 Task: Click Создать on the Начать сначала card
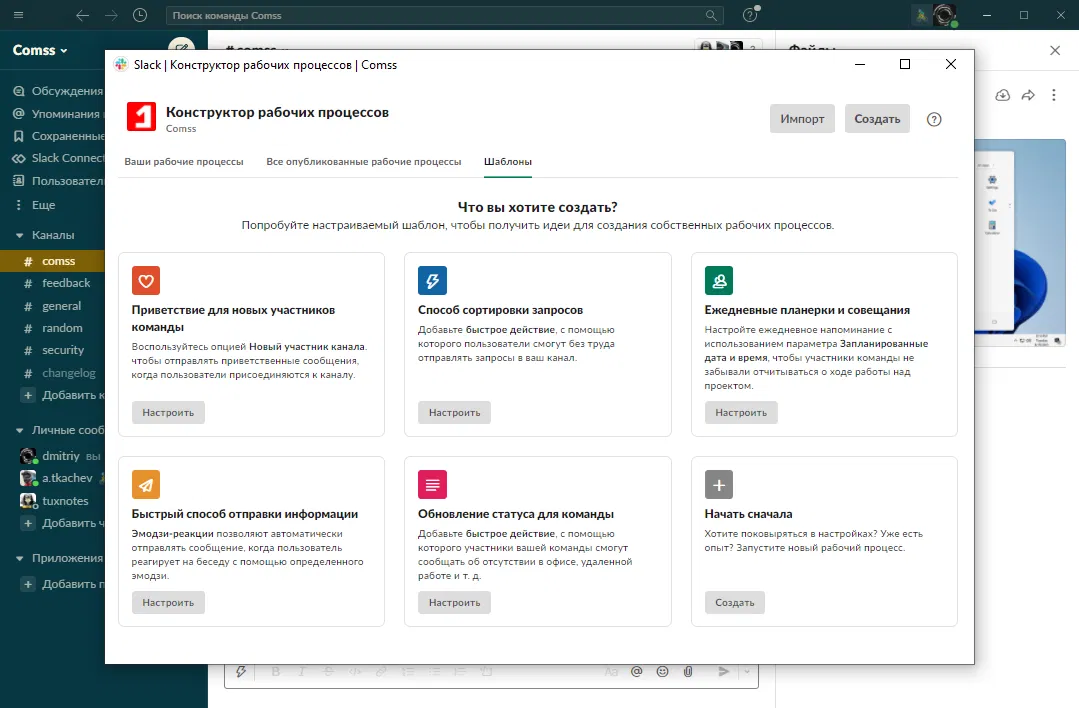click(735, 603)
